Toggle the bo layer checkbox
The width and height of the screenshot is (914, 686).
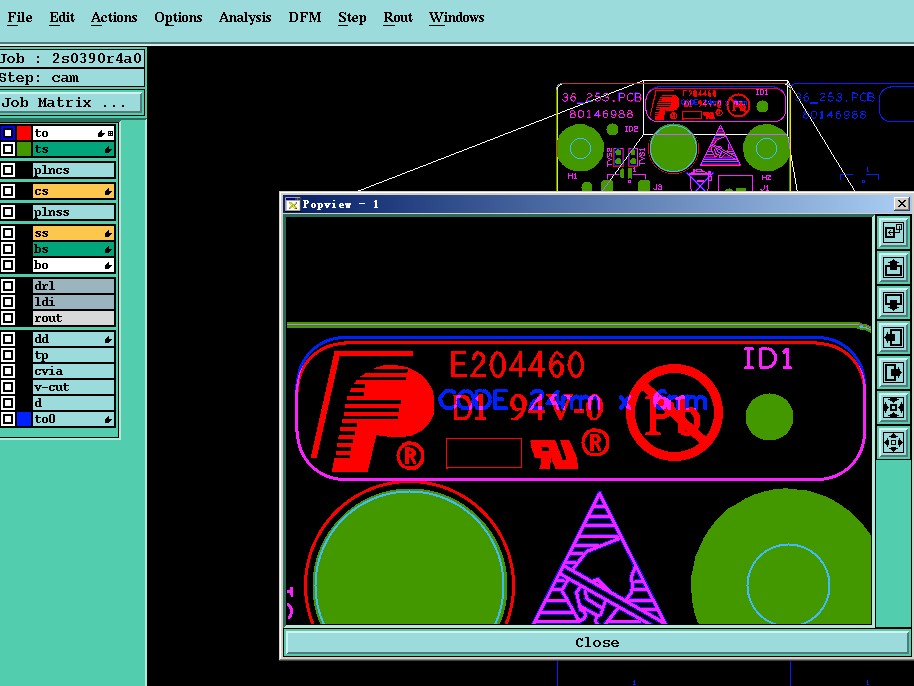tap(8, 265)
